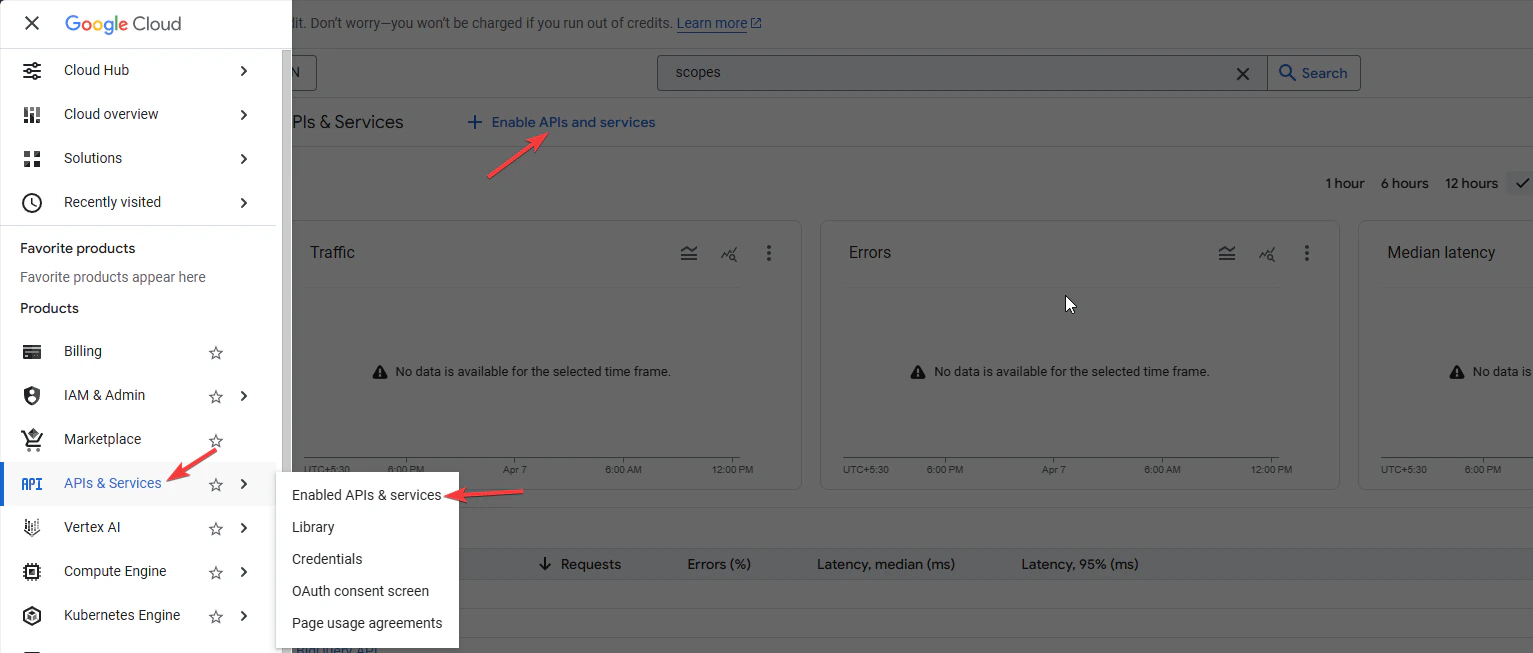Open the Library submenu item
Viewport: 1533px width, 653px height.
367,527
